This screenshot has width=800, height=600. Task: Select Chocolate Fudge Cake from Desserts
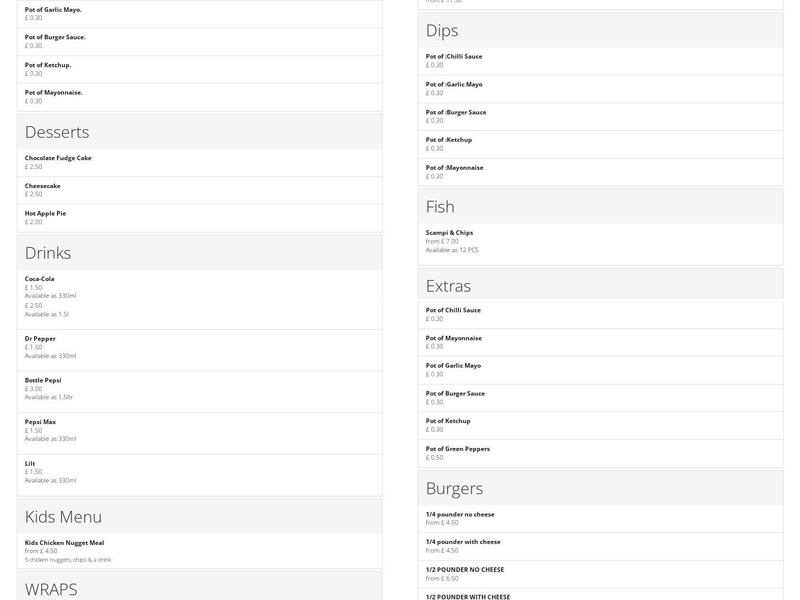[x=58, y=158]
